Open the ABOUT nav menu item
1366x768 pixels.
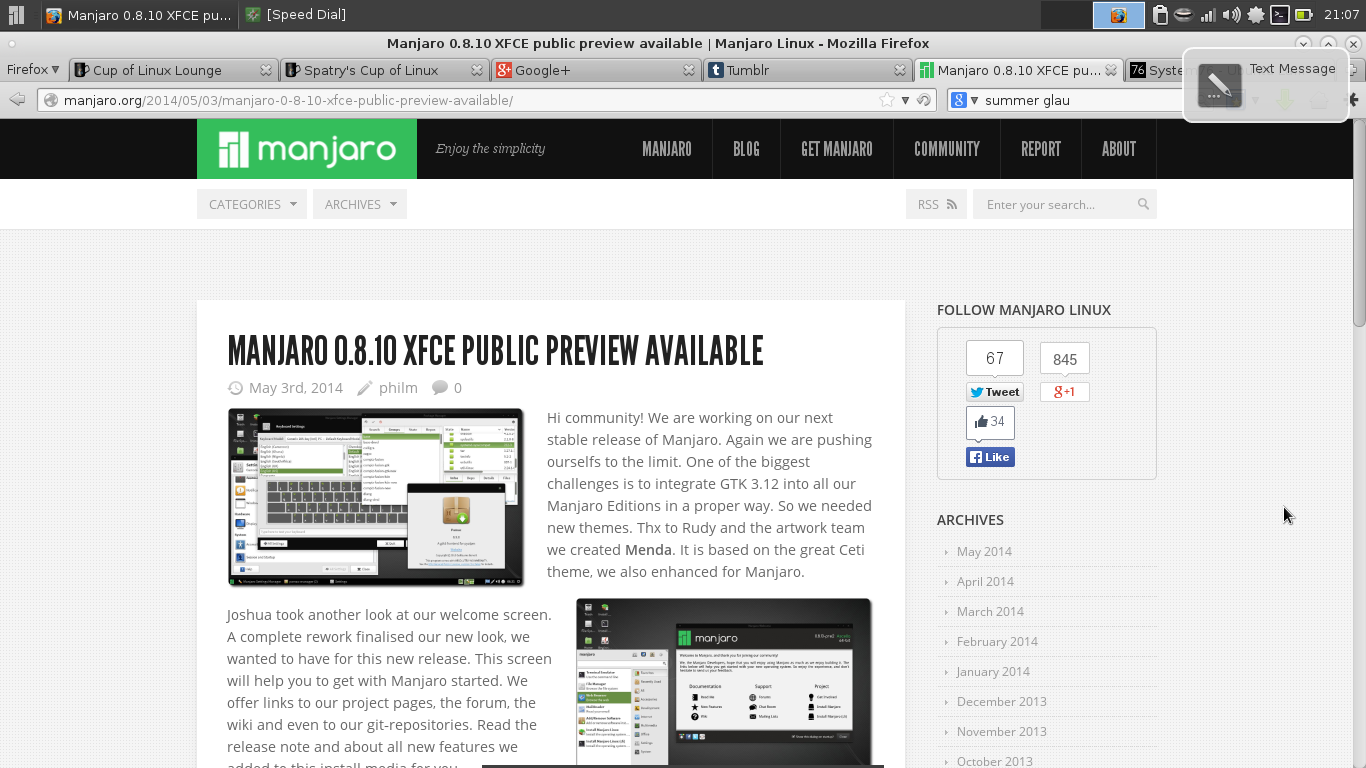click(1119, 149)
